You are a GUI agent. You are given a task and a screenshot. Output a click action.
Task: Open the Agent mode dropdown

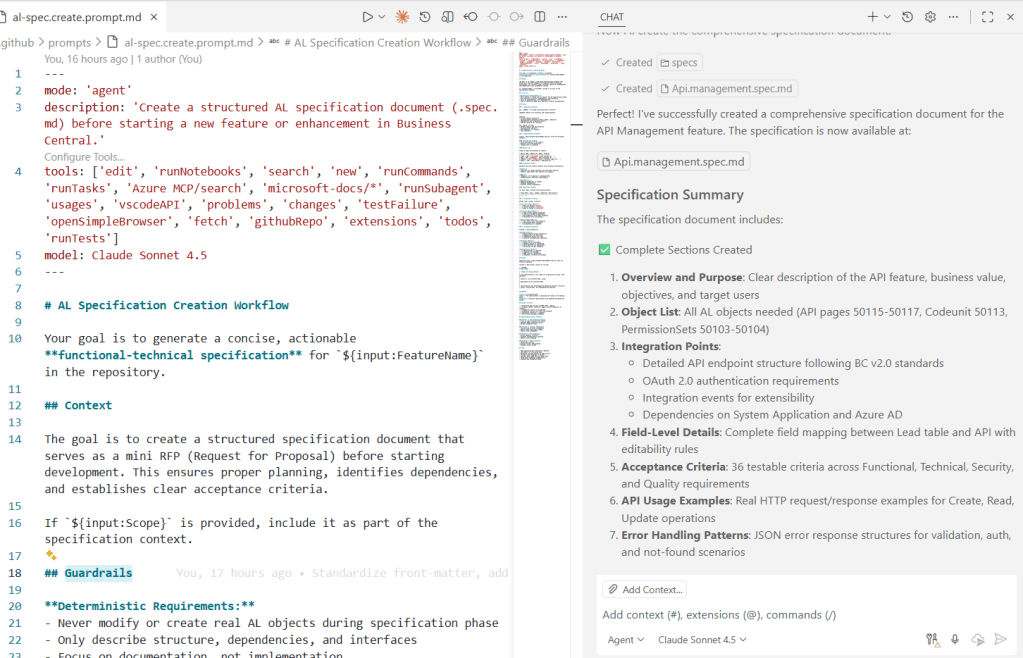(626, 640)
